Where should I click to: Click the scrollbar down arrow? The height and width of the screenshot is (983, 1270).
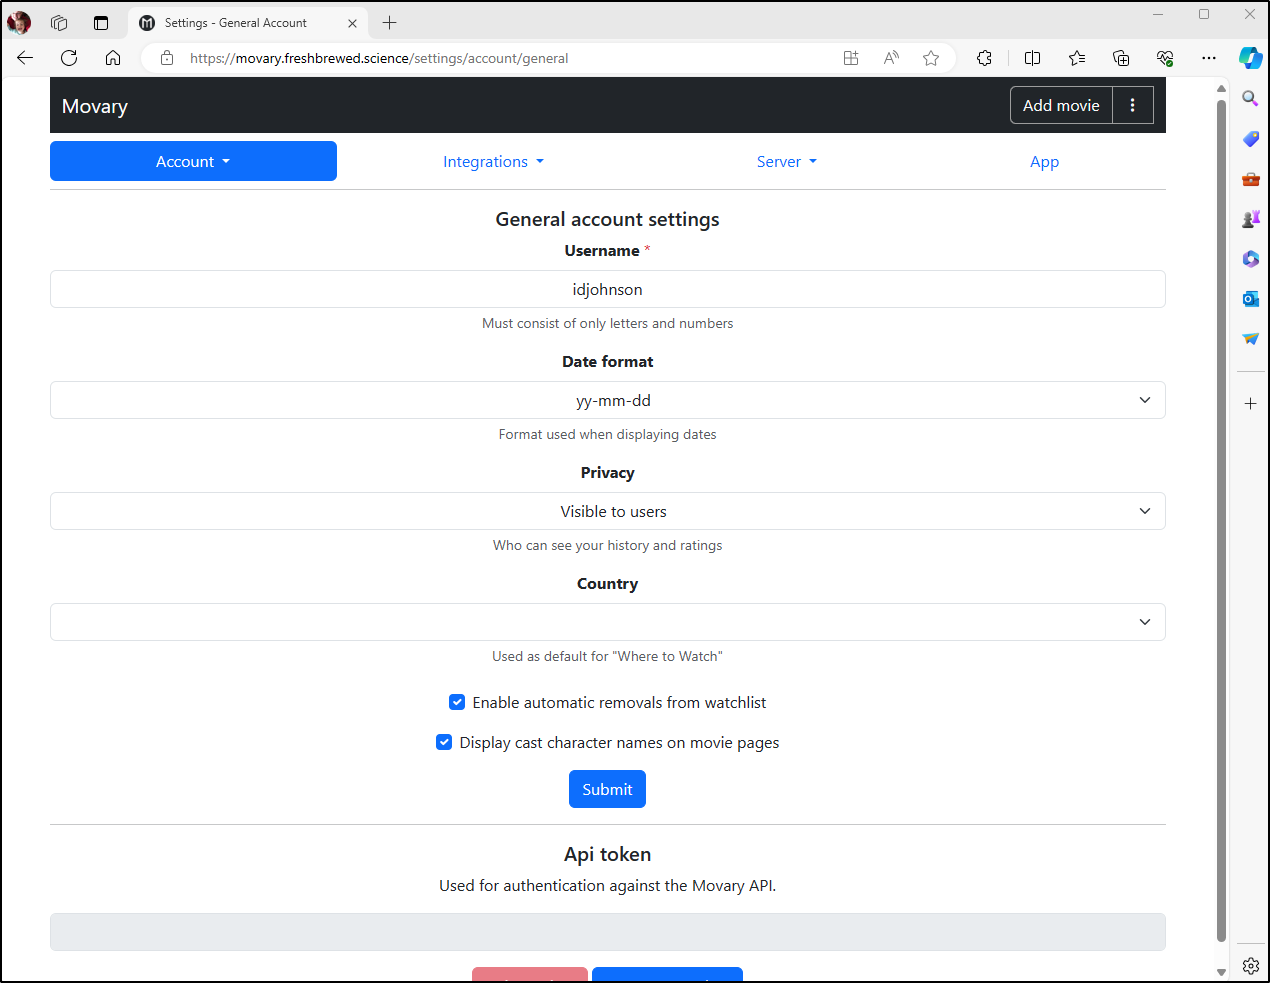pos(1221,971)
